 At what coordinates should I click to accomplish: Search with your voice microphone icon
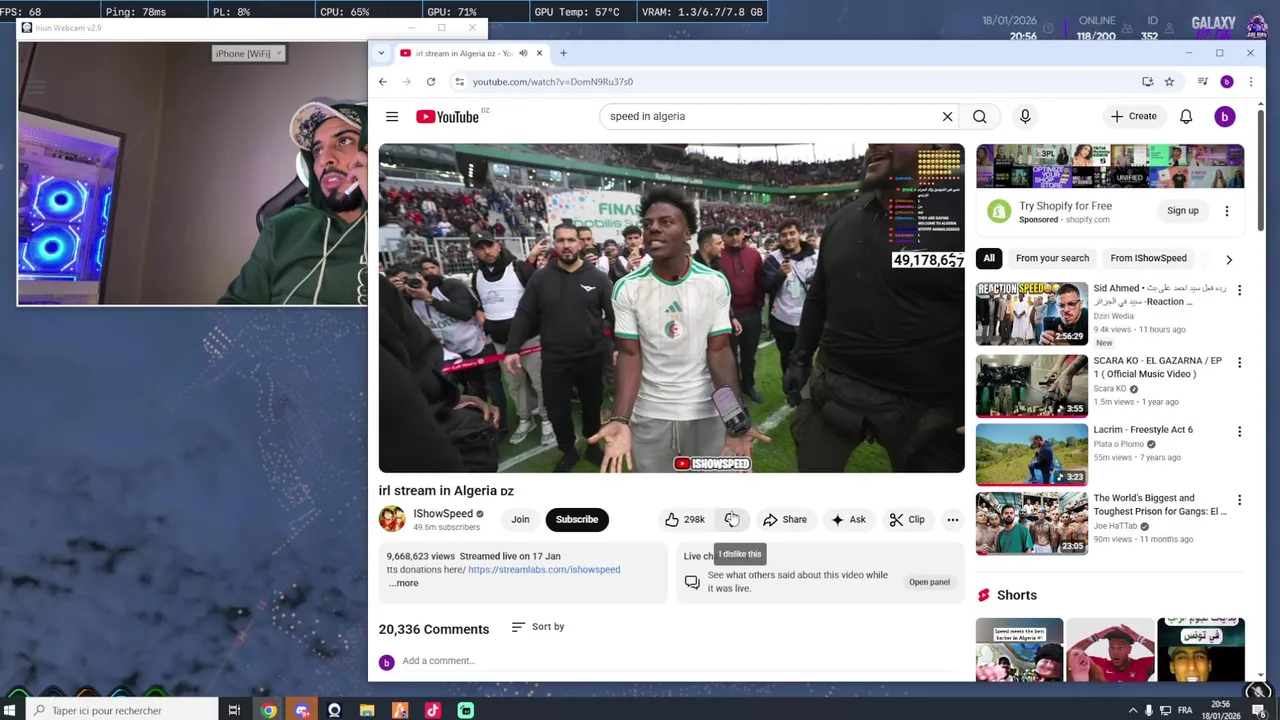pyautogui.click(x=1025, y=117)
